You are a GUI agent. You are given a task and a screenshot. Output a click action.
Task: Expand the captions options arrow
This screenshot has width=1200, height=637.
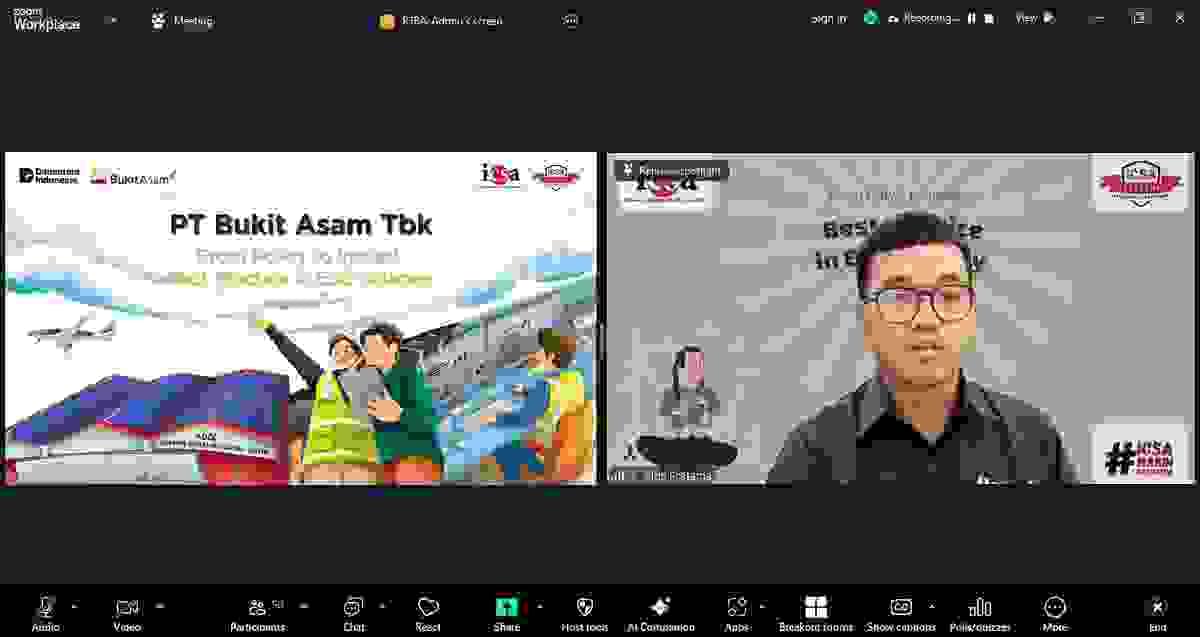[932, 606]
